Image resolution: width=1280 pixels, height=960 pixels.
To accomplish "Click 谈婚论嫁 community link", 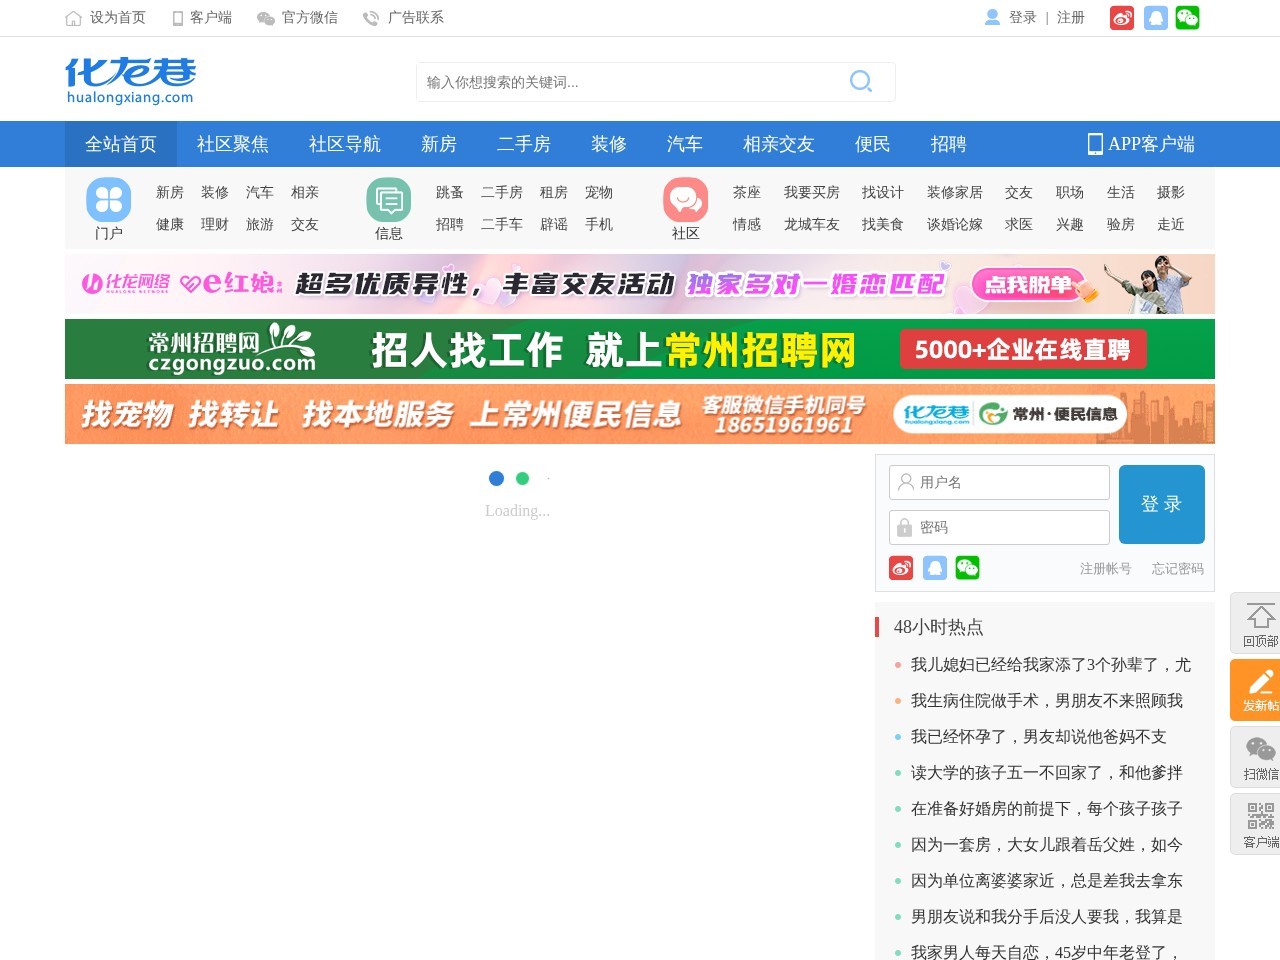I will coord(955,225).
